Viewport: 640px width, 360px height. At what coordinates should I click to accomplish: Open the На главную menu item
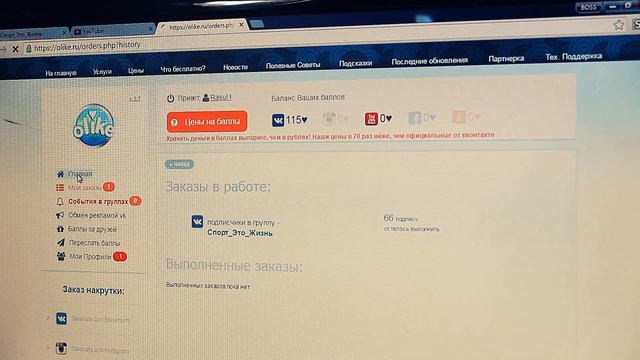61,73
